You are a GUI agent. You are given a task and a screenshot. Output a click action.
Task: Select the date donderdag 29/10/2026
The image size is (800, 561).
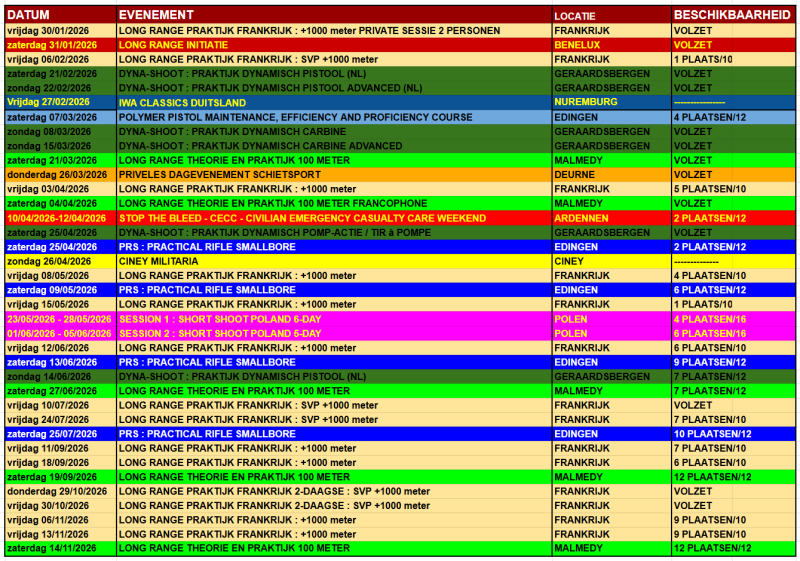[61, 491]
